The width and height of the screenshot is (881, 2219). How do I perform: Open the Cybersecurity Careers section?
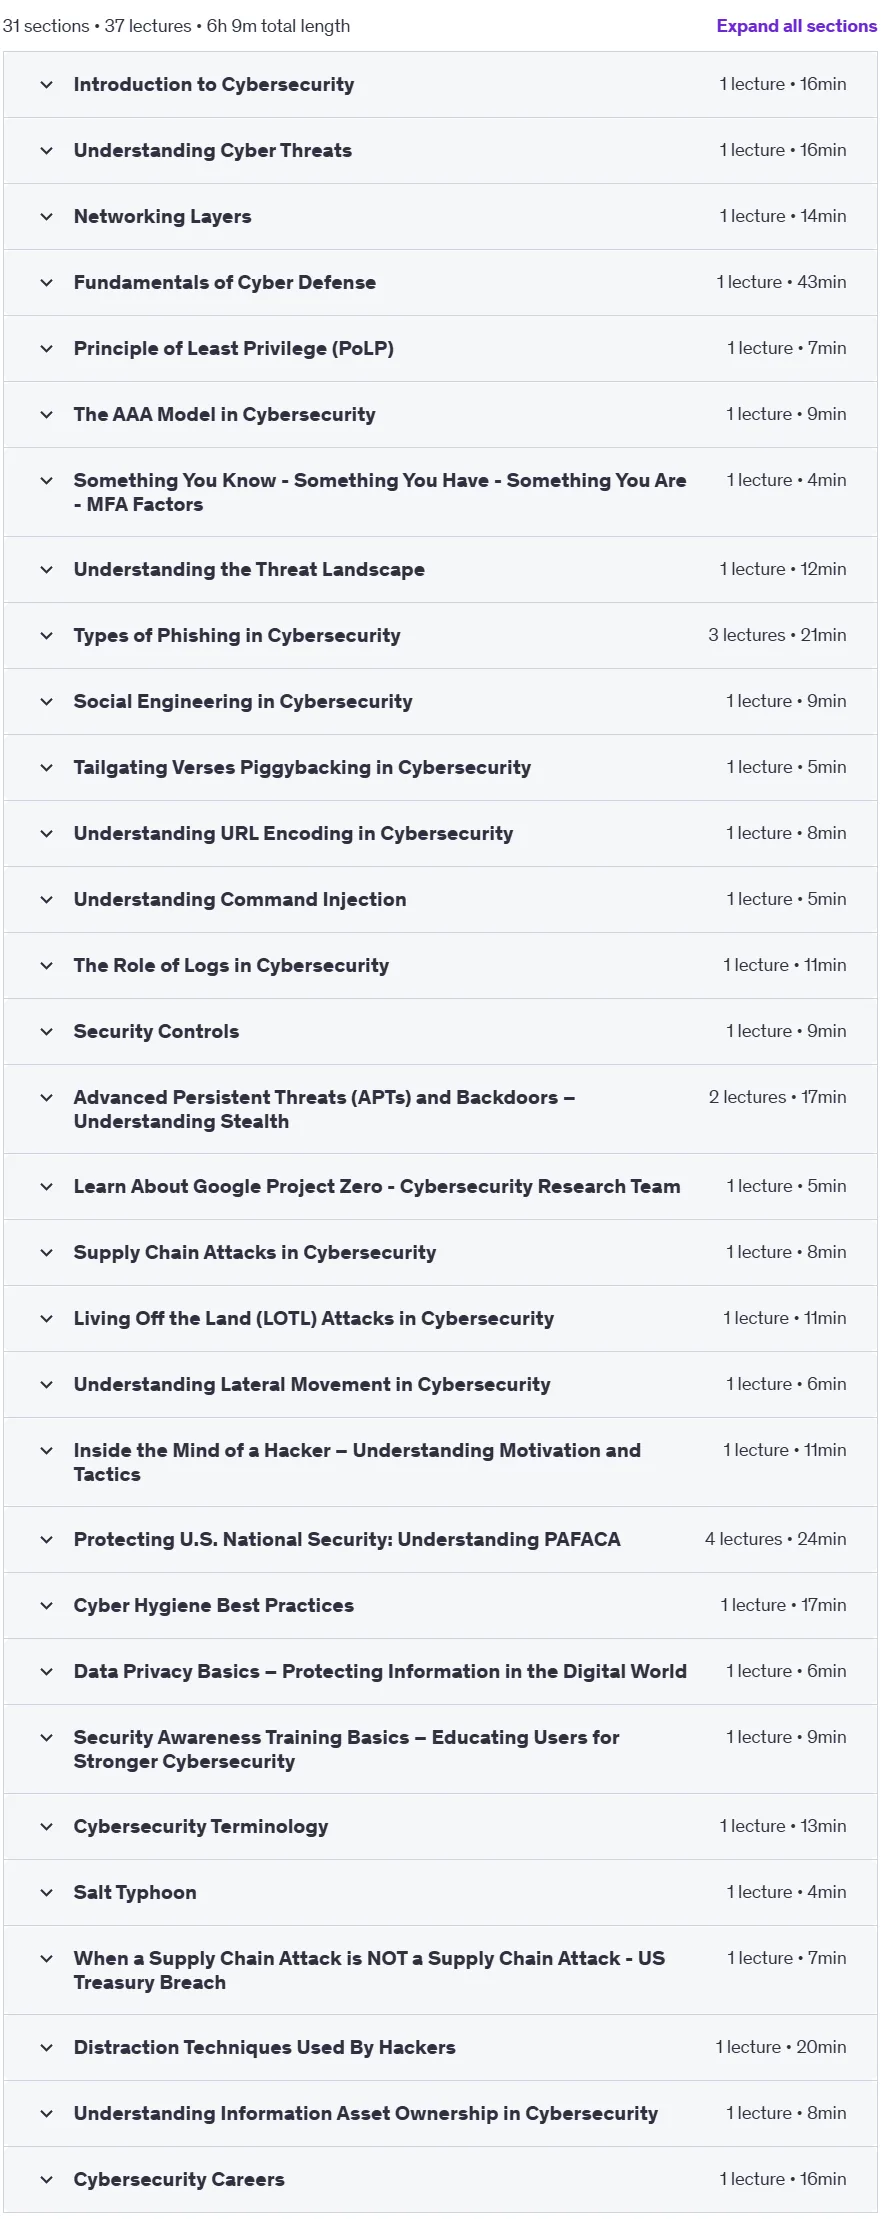tap(440, 2180)
